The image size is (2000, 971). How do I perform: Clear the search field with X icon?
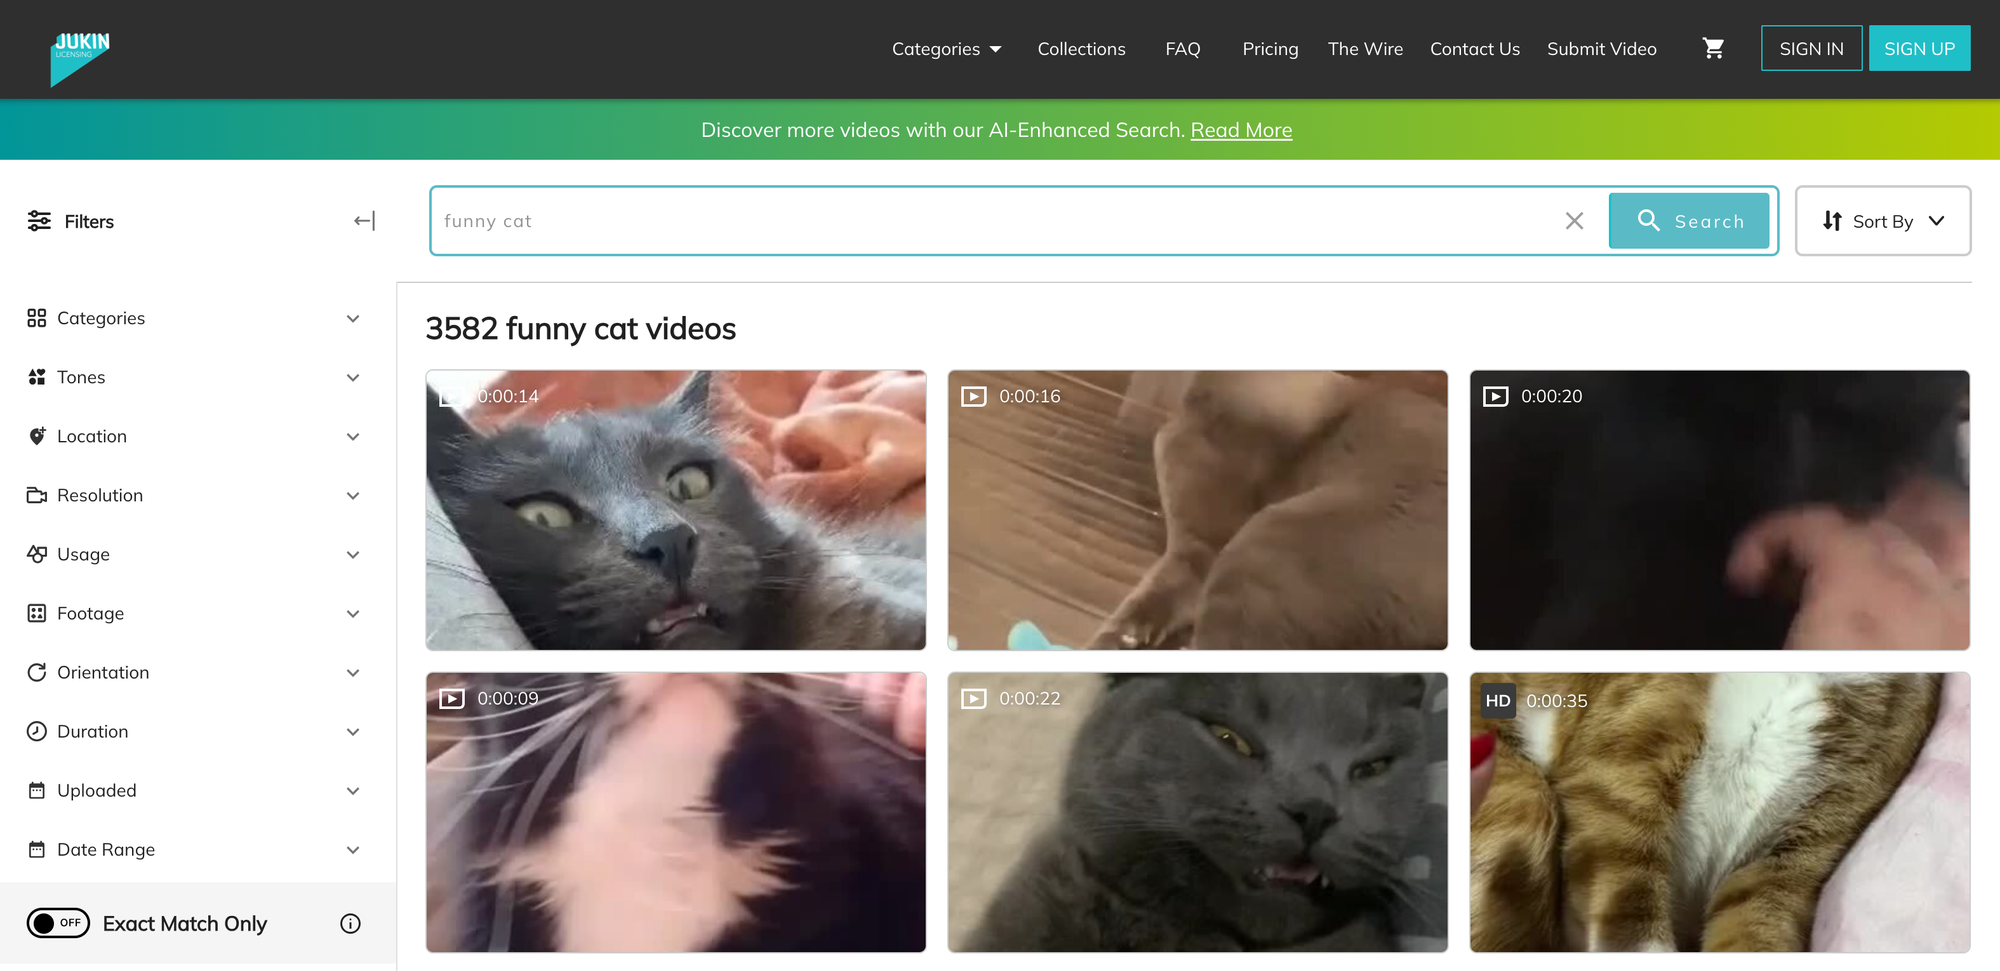[1574, 221]
